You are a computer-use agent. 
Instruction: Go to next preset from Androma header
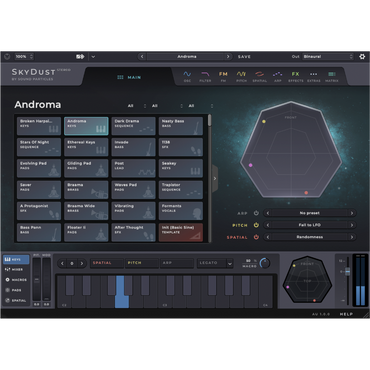tap(228, 57)
